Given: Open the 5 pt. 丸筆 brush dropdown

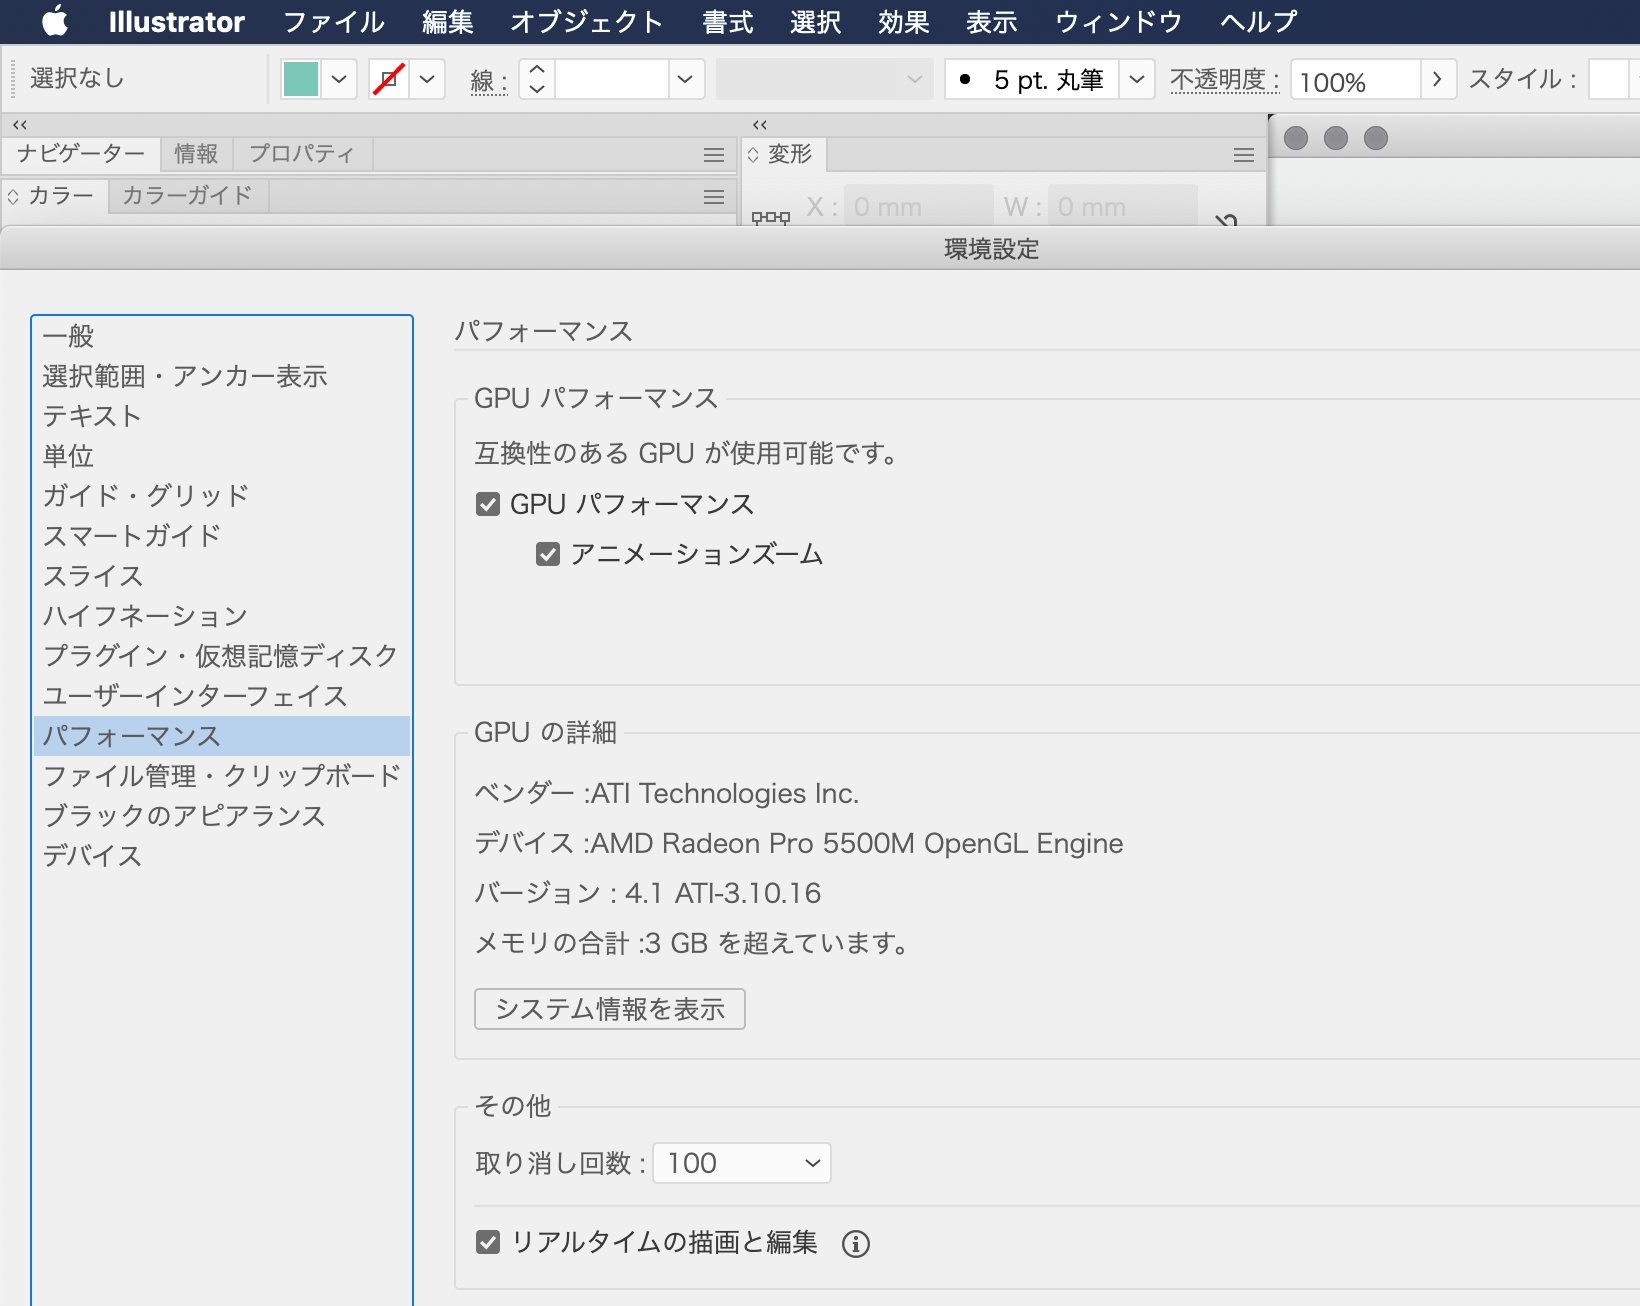Looking at the screenshot, I should (x=1136, y=79).
